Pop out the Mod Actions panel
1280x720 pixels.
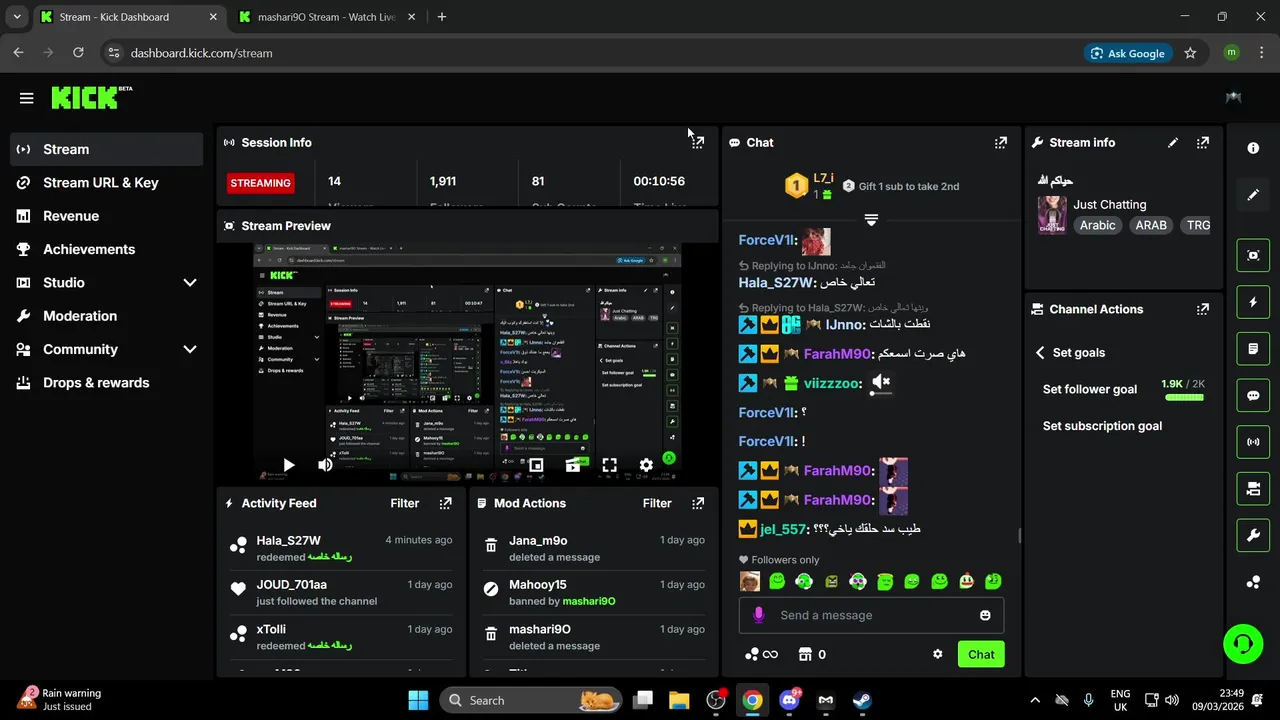[x=698, y=503]
